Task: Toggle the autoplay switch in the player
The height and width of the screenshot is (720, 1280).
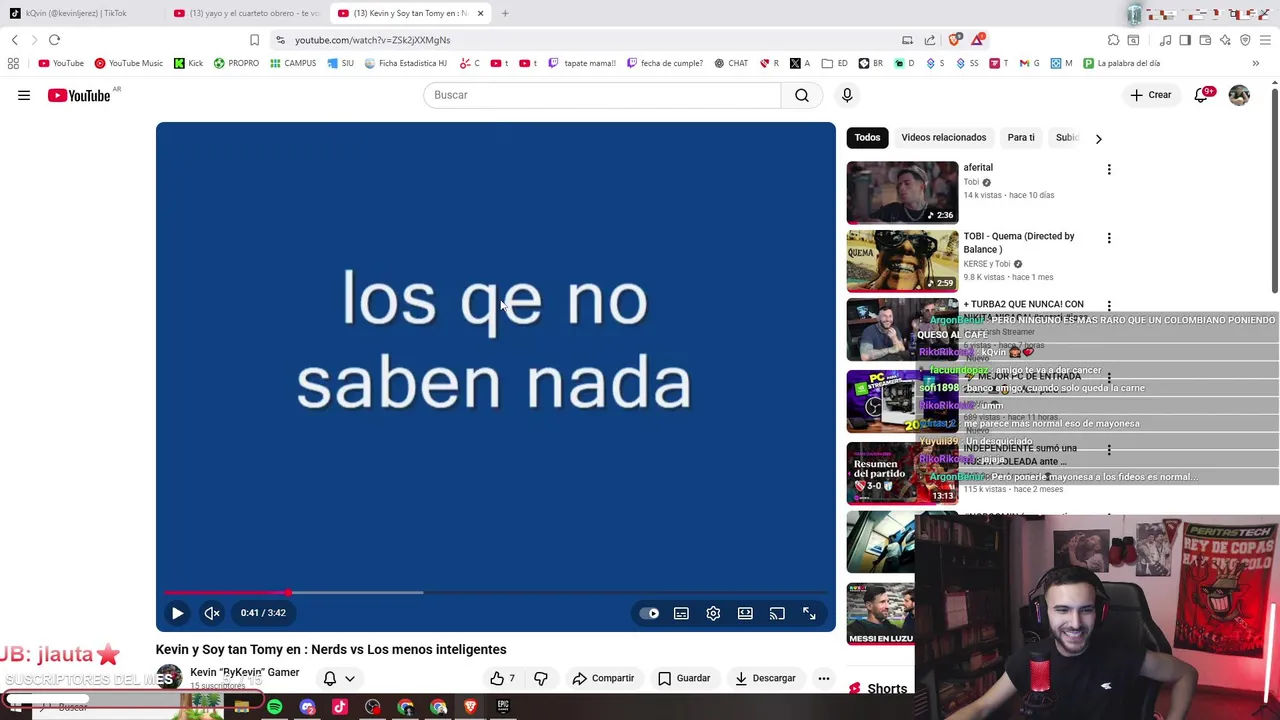Action: pos(650,613)
